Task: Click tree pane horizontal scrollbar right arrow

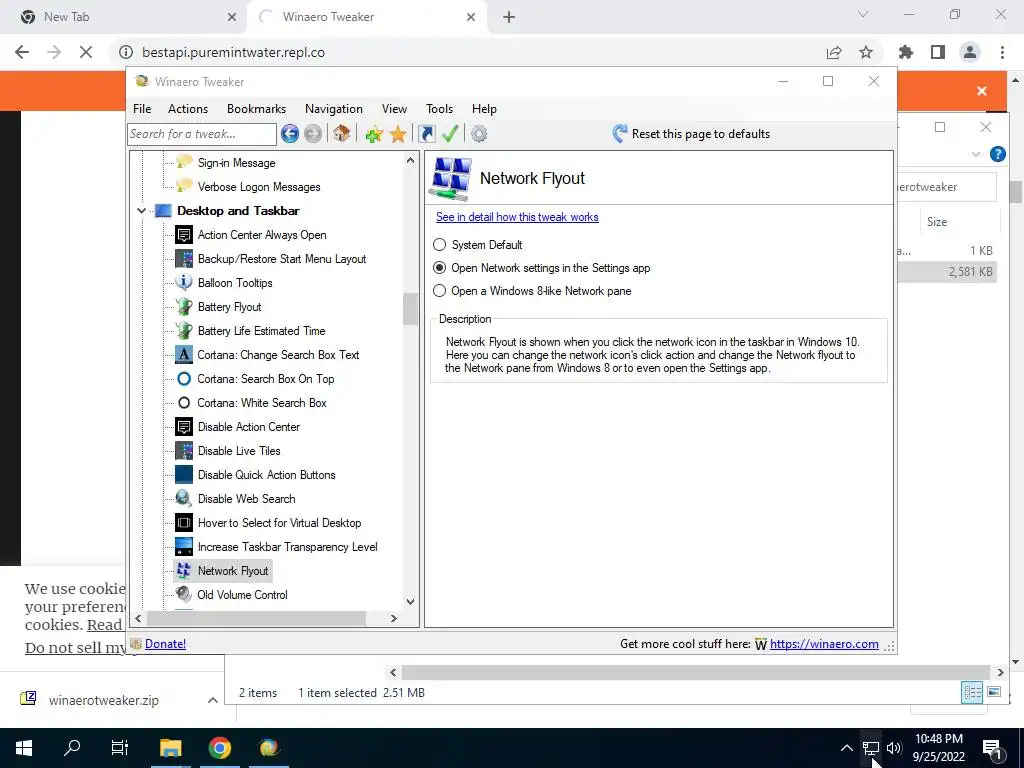Action: pos(393,618)
